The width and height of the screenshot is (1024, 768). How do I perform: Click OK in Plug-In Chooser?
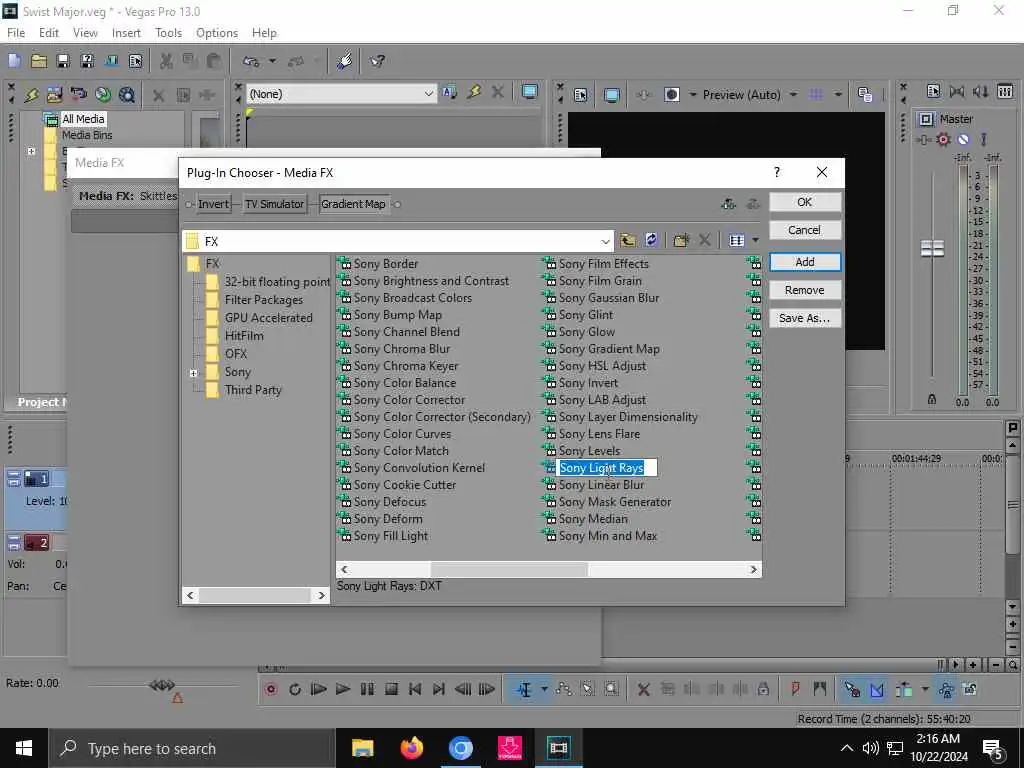click(805, 202)
